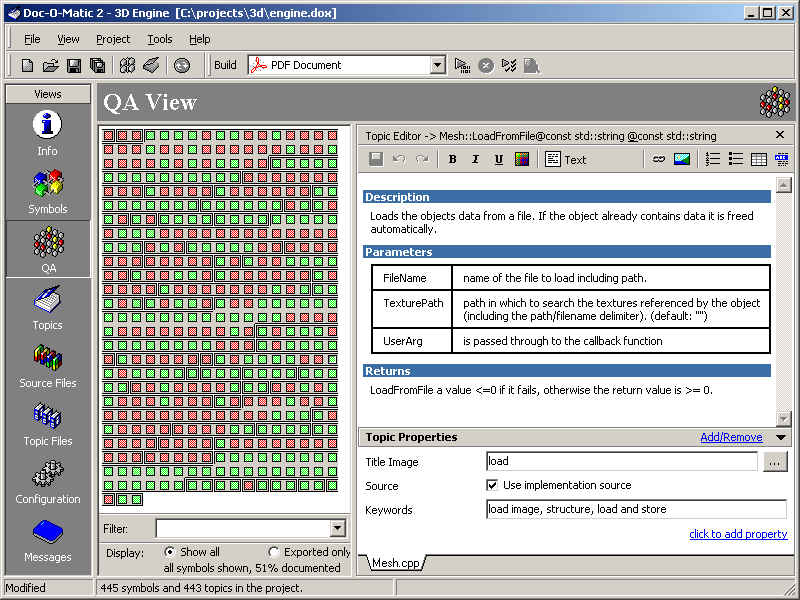Collapse the Topic Properties panel arrow
800x600 pixels.
(x=780, y=437)
